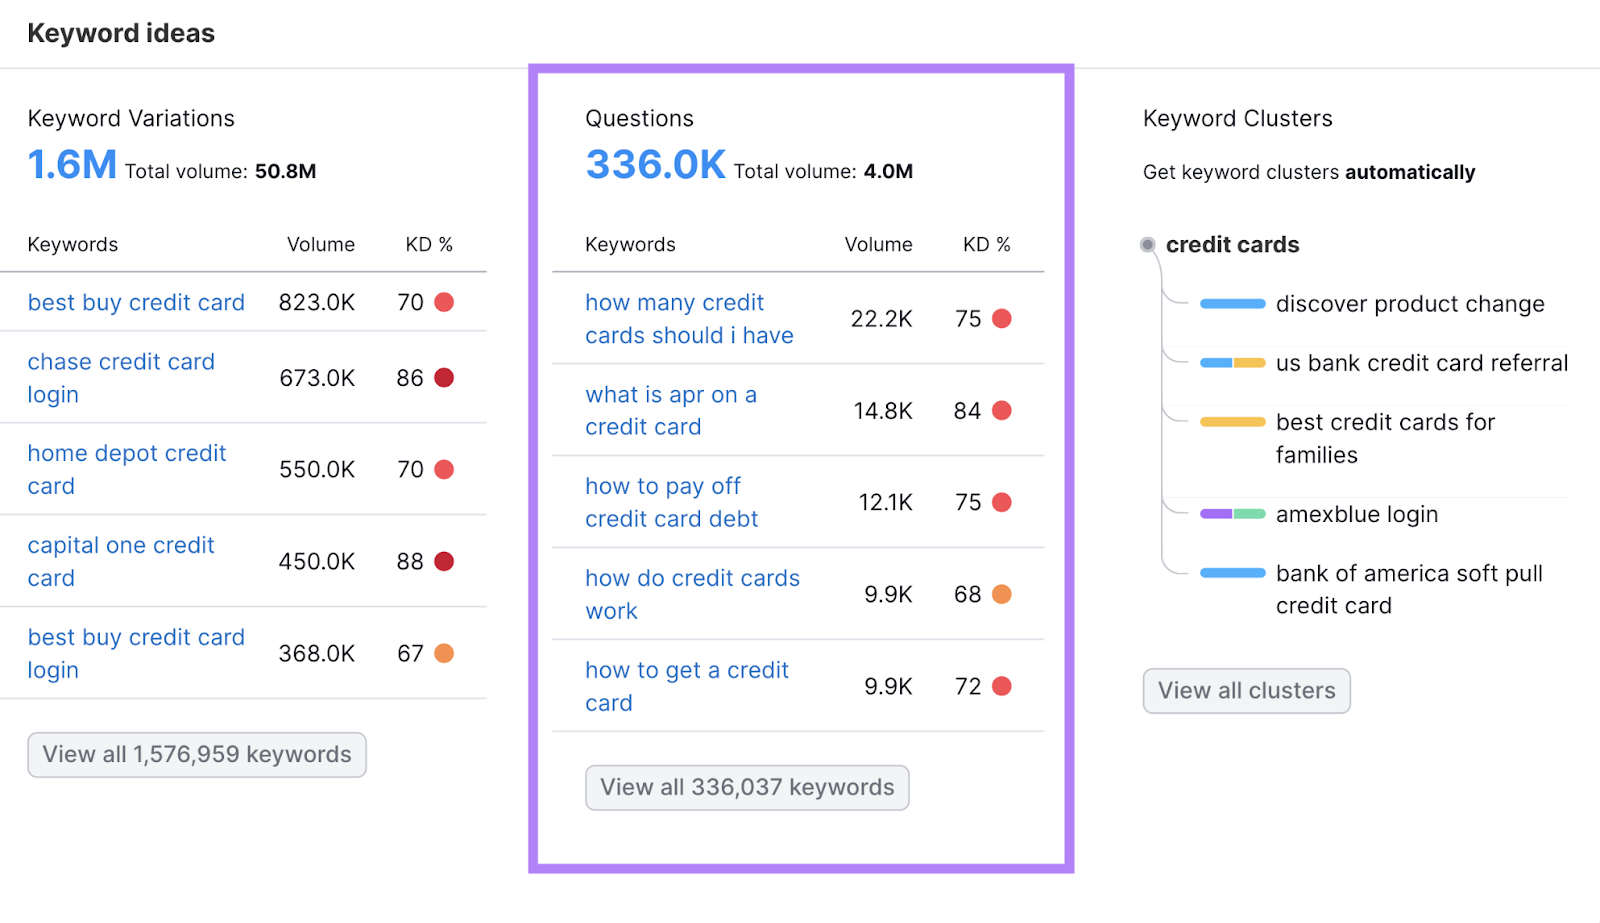Open 'how do credit cards work' question
The image size is (1600, 923).
click(693, 595)
